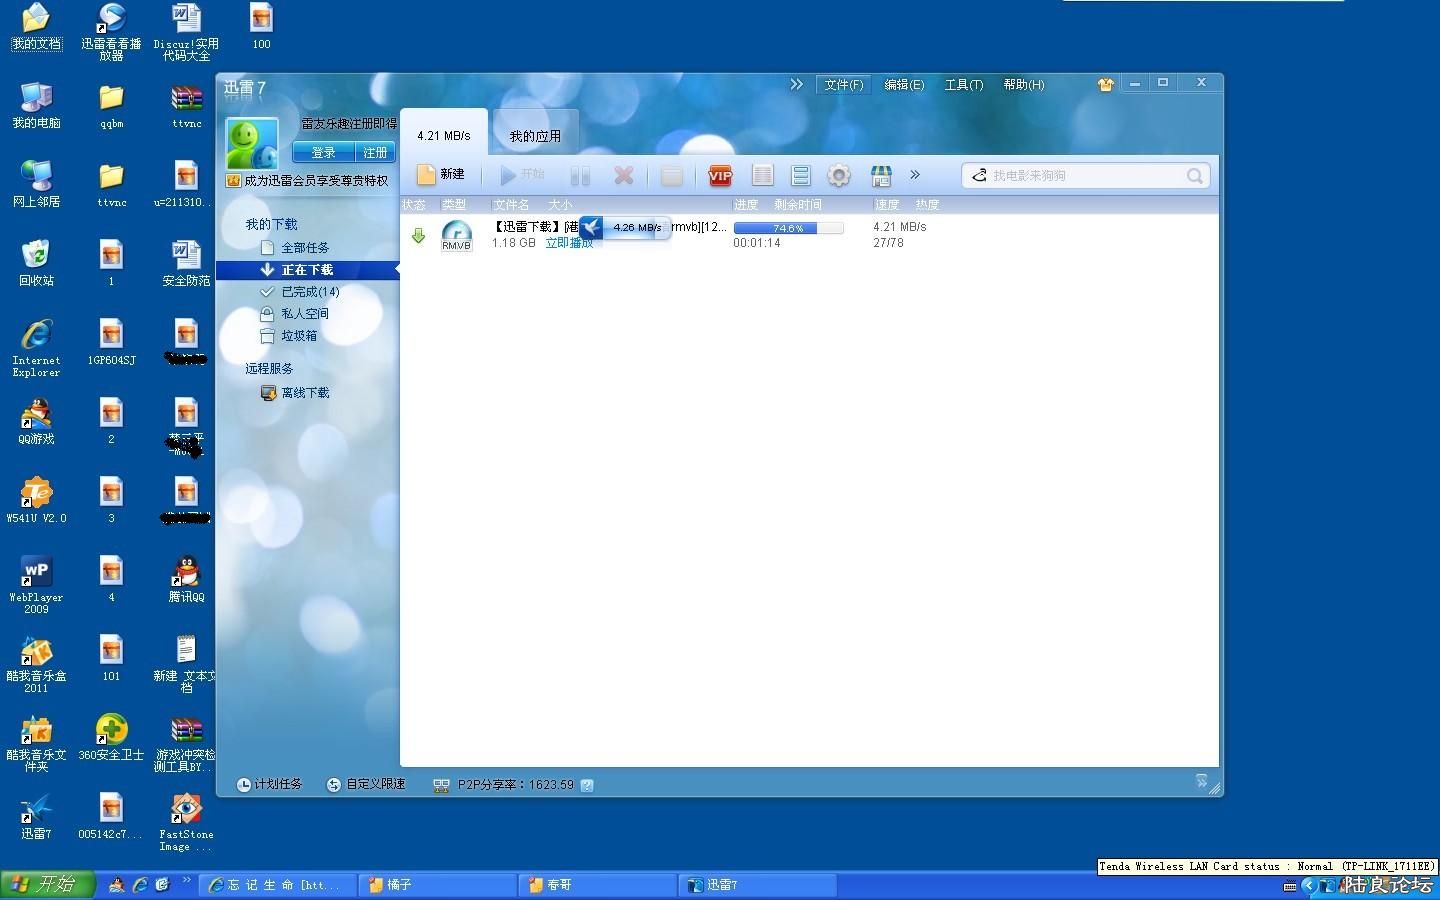Click the 开始 Start button on taskbar
The width and height of the screenshot is (1440, 900).
[47, 884]
